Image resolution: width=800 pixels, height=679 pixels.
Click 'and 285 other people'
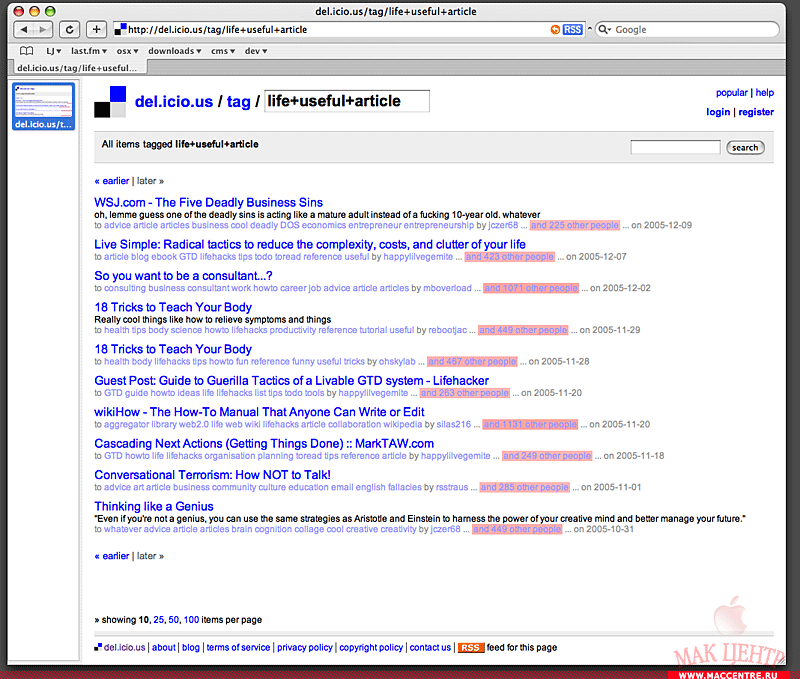point(524,487)
